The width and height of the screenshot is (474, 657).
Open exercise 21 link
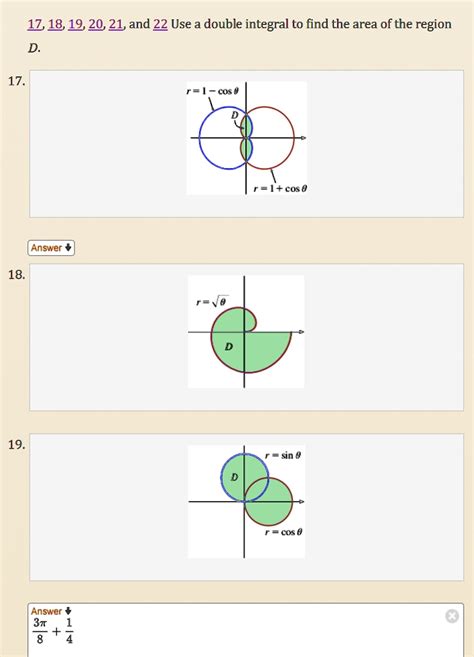(116, 25)
